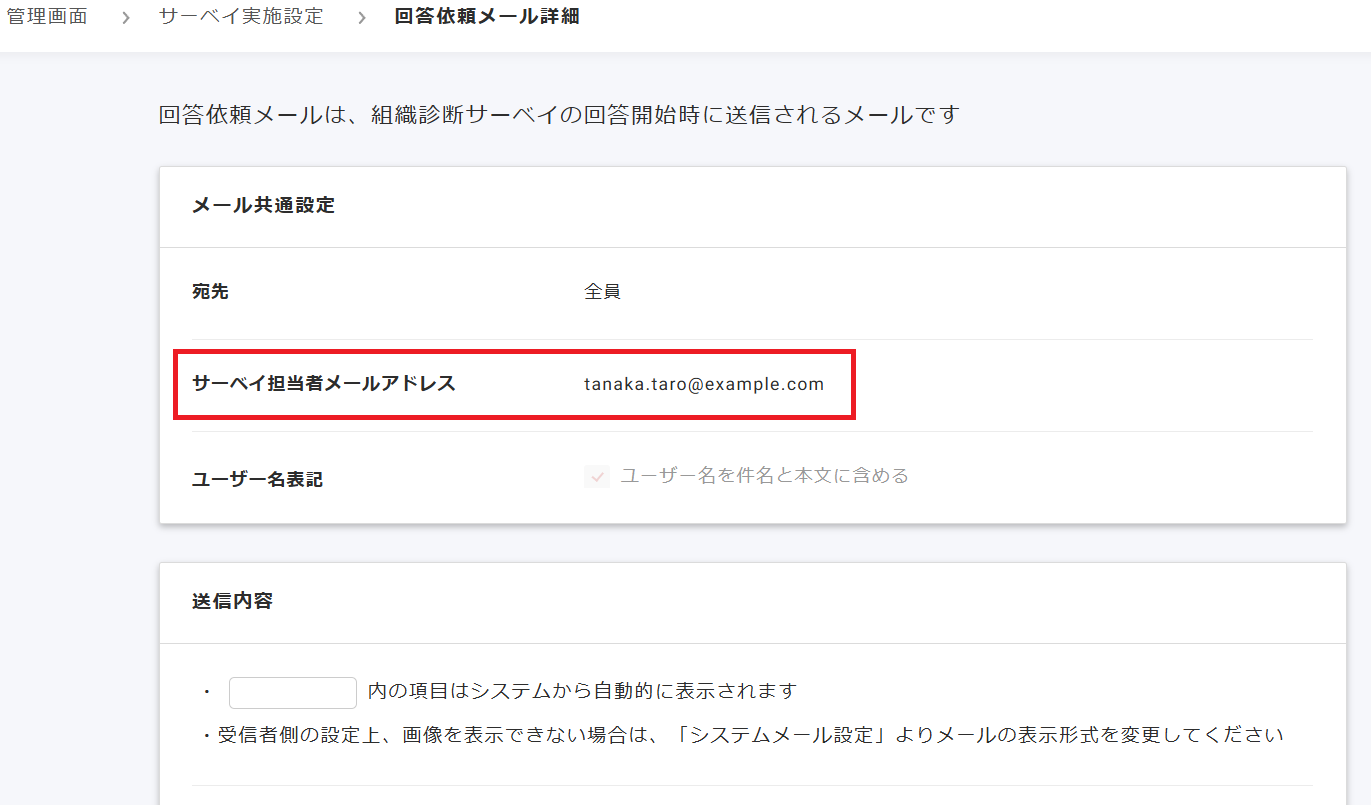1371x805 pixels.
Task: Select the 回答依頼メール詳細 breadcrumb title
Action: (x=483, y=16)
